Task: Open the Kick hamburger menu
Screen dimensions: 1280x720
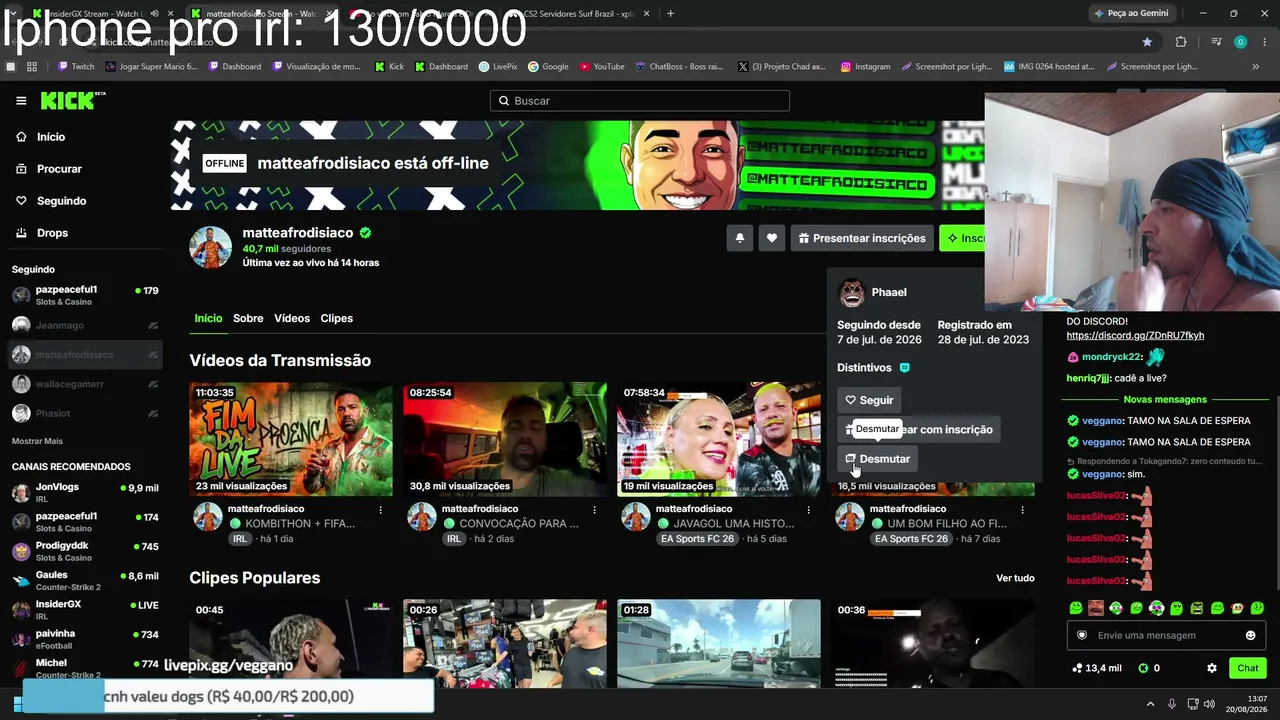Action: [x=21, y=101]
